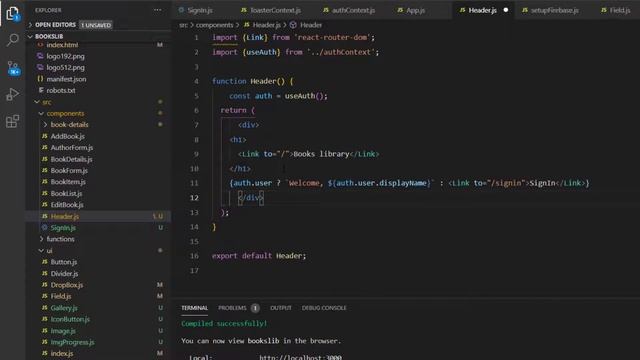The width and height of the screenshot is (640, 360).
Task: Open the DEBUG CONSOLE panel tab
Action: 324,308
